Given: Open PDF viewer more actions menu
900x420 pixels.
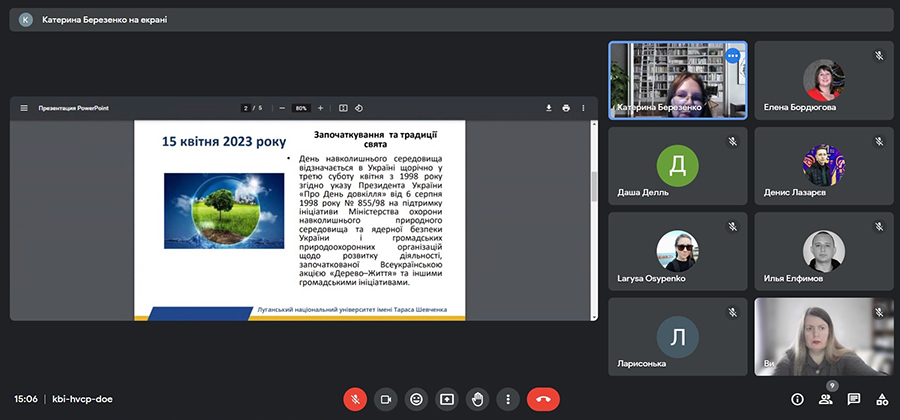Looking at the screenshot, I should pyautogui.click(x=584, y=108).
